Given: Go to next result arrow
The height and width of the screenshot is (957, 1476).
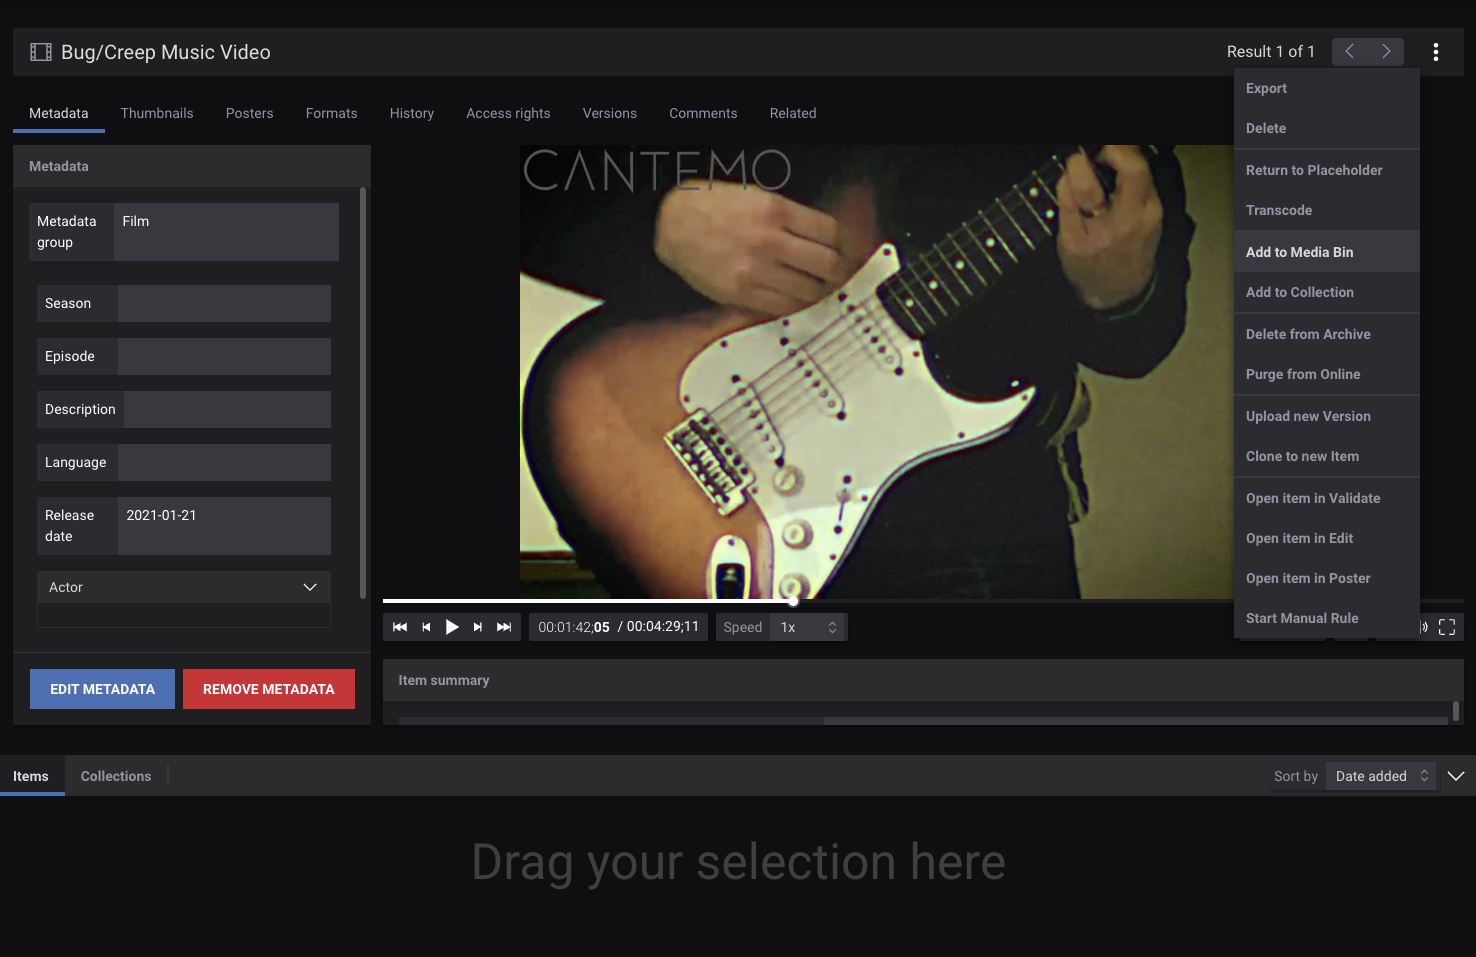Looking at the screenshot, I should 1386,51.
